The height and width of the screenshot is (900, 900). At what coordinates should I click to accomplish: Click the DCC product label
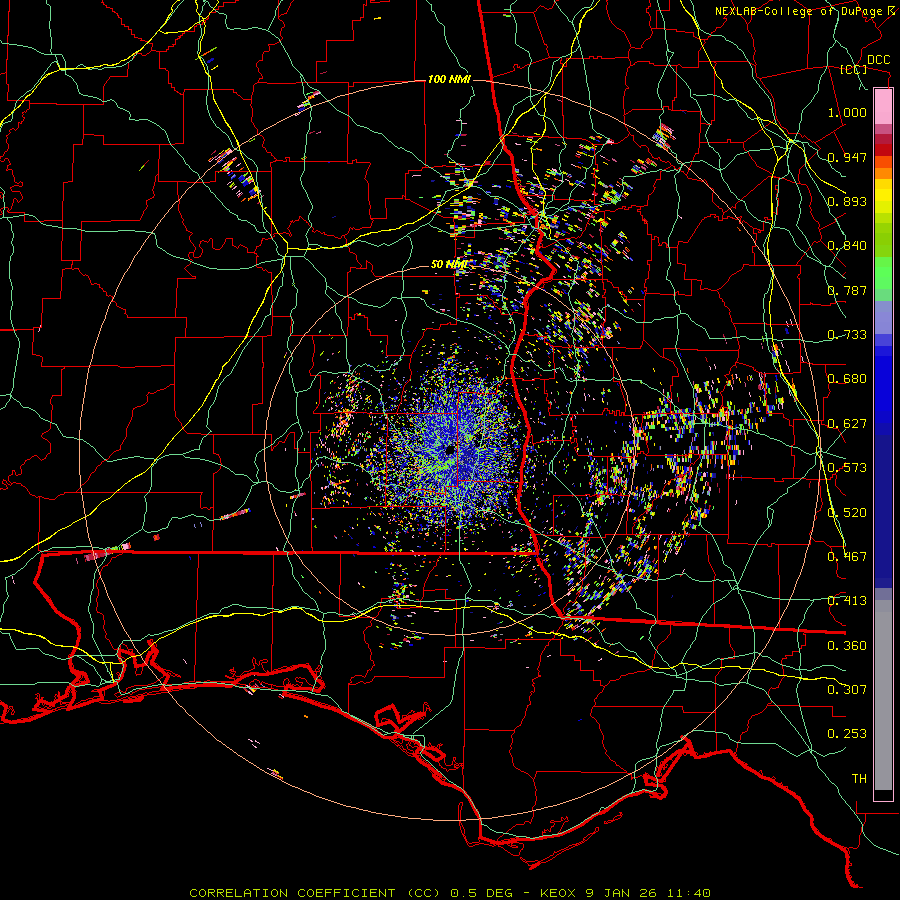pos(878,60)
